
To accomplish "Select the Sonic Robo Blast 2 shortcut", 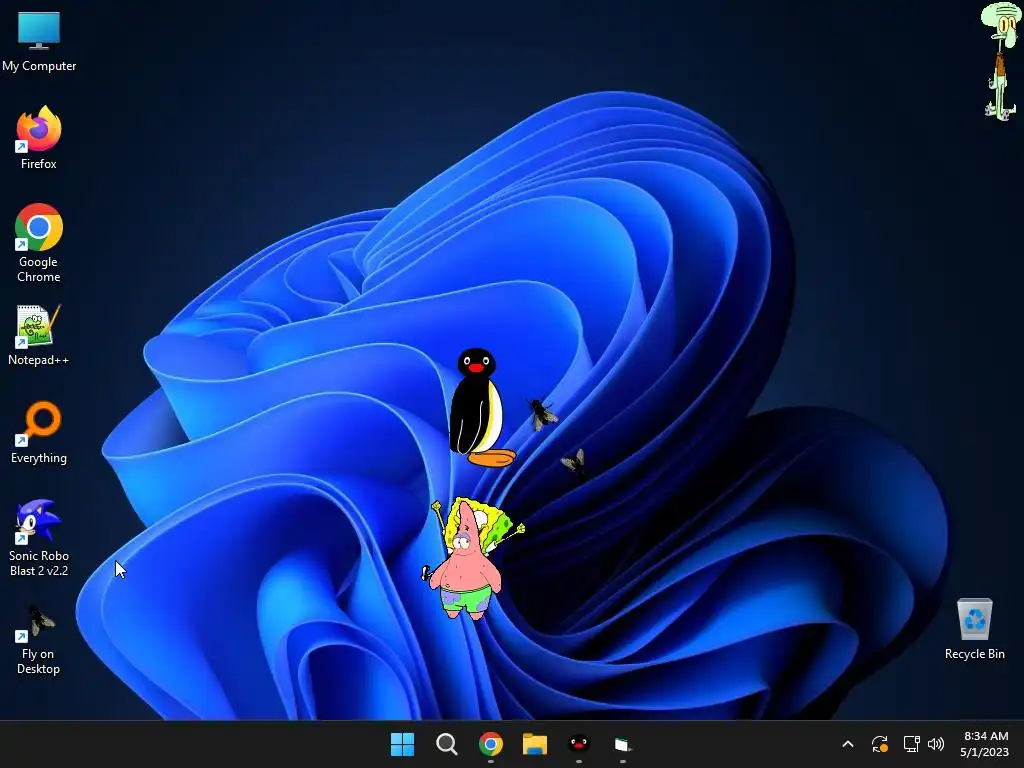I will [39, 538].
